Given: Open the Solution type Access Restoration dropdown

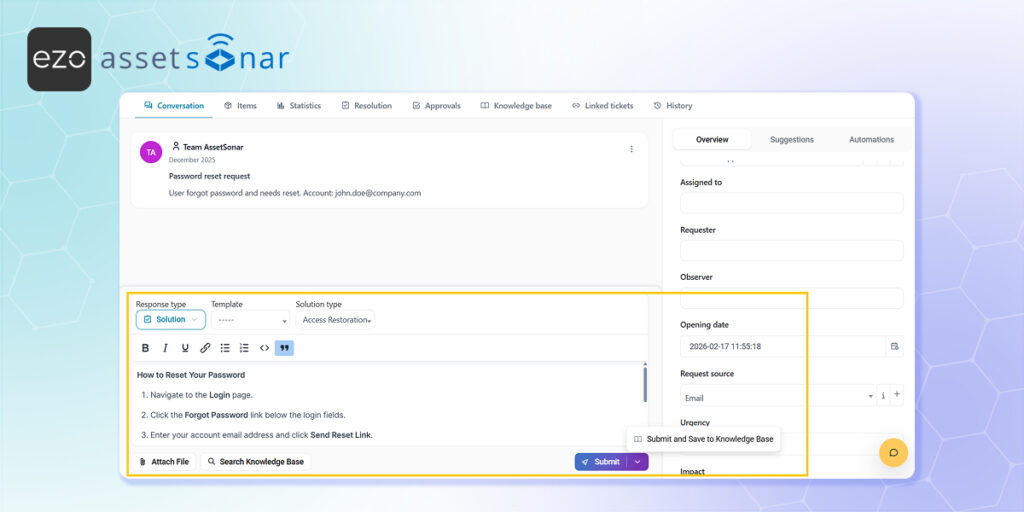Looking at the screenshot, I should point(336,320).
